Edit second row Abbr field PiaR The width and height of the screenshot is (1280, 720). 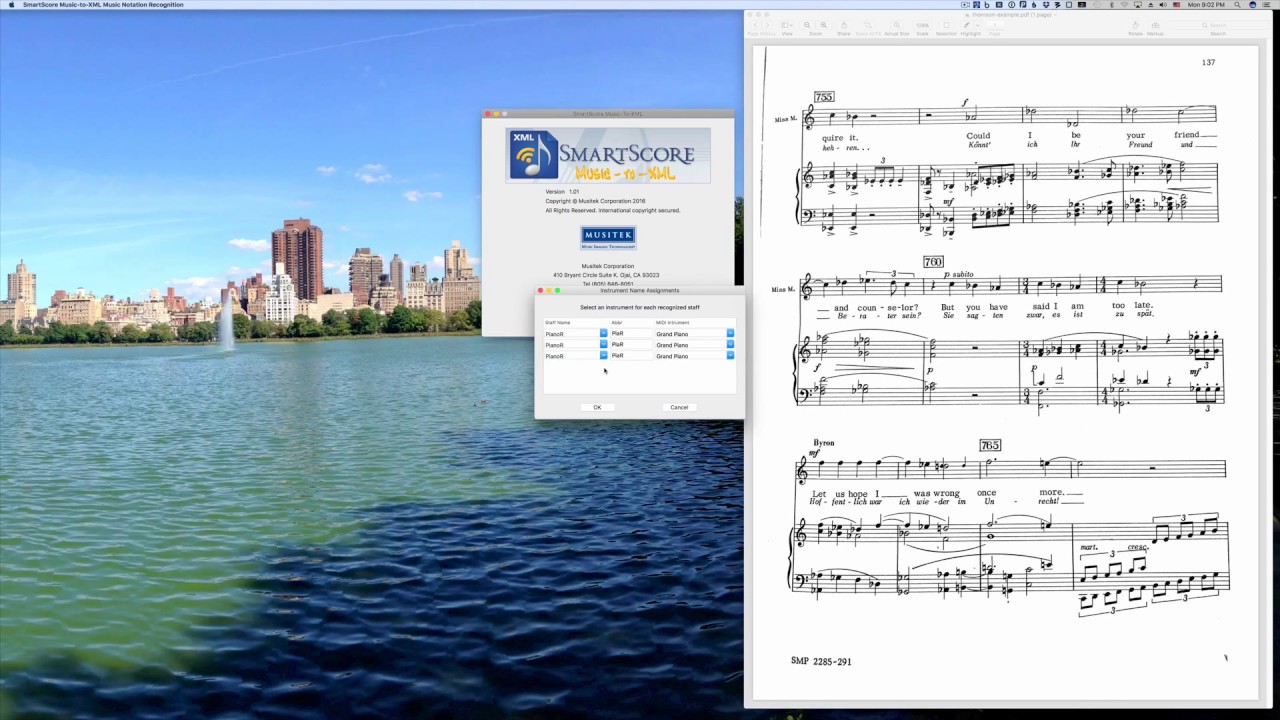click(630, 344)
